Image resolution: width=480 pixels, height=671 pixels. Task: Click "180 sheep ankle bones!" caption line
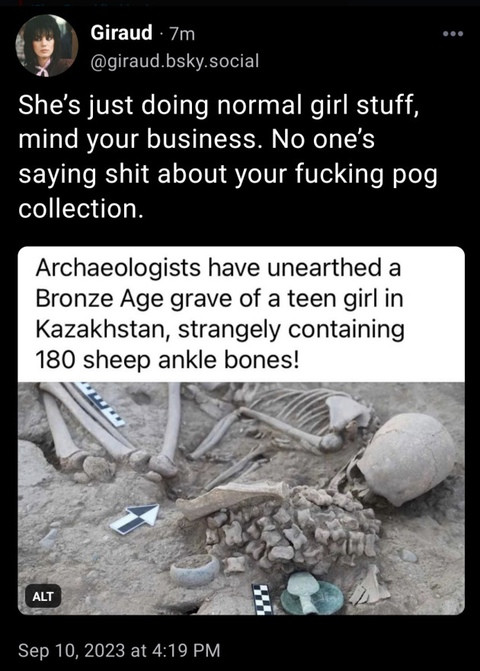(x=167, y=361)
